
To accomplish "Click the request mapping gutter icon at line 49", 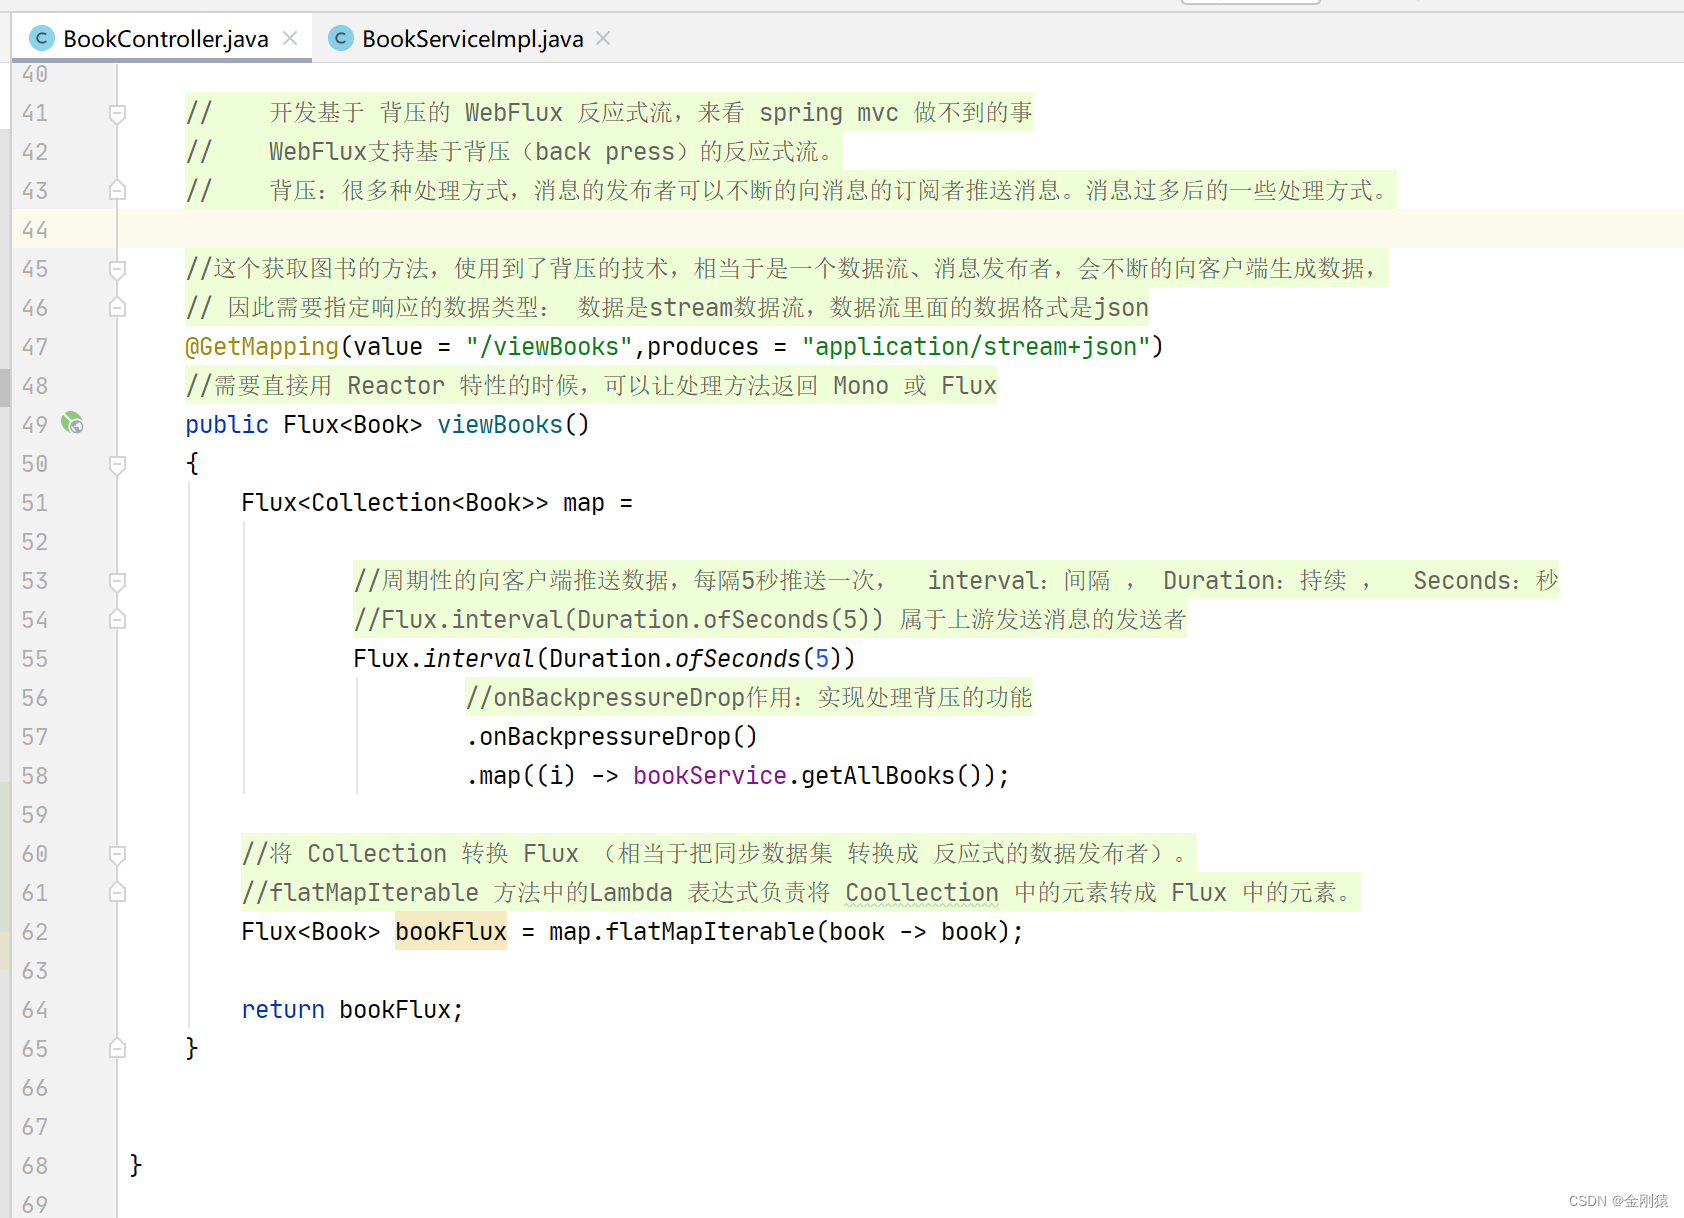I will point(72,423).
